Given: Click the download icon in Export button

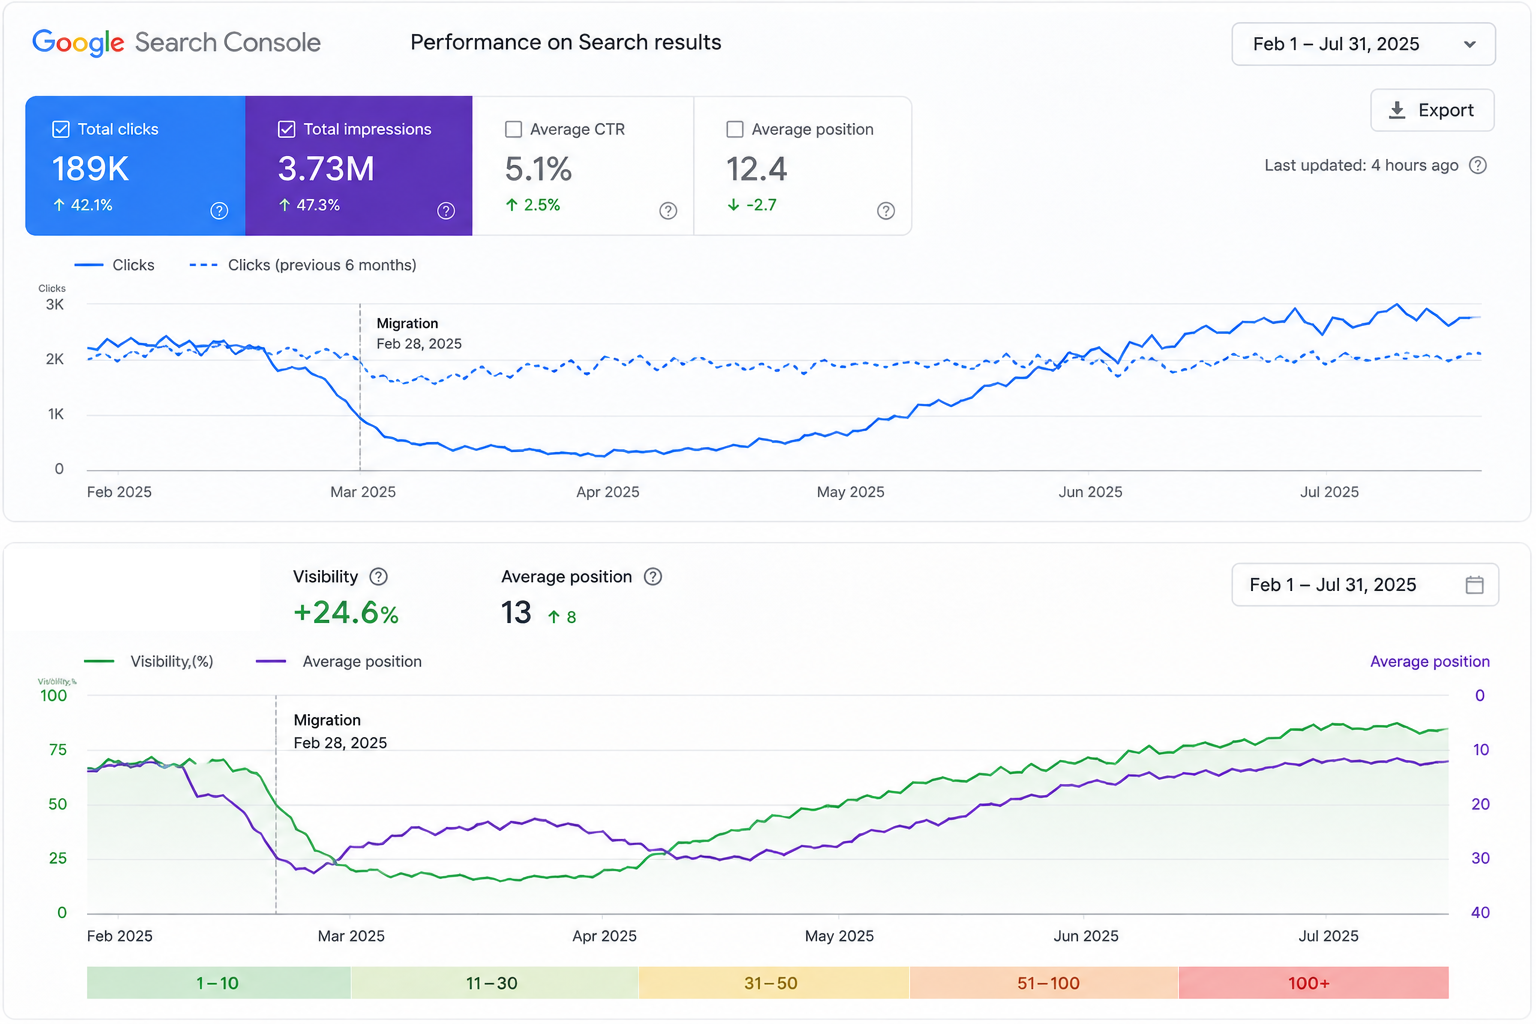Looking at the screenshot, I should click(x=1397, y=110).
